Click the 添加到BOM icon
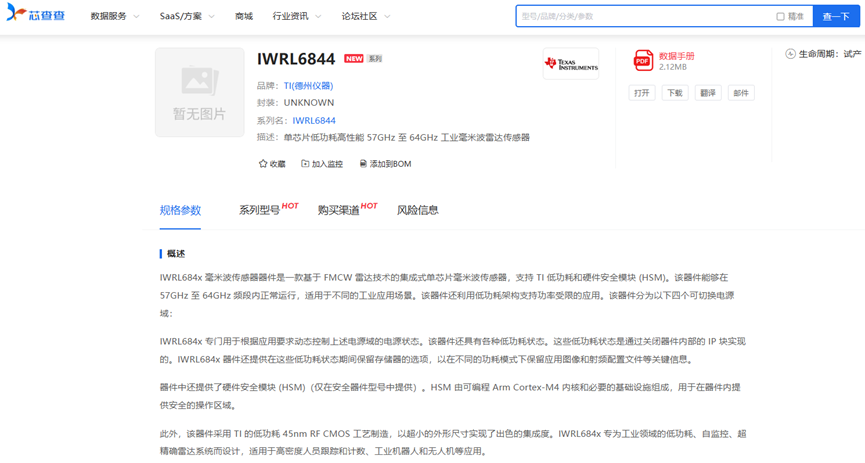The image size is (865, 463). (363, 164)
